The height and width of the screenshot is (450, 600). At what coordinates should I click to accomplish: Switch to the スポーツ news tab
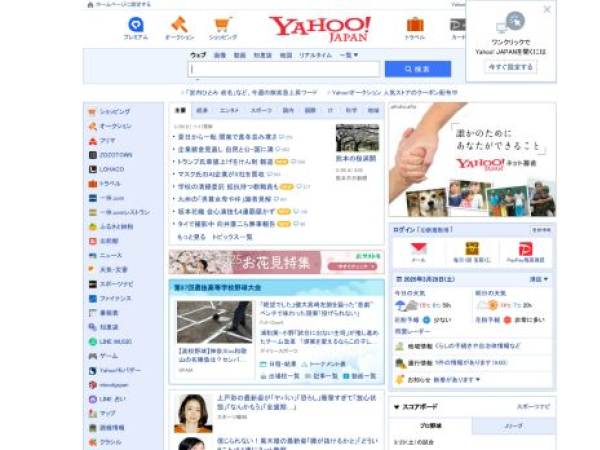pos(261,111)
